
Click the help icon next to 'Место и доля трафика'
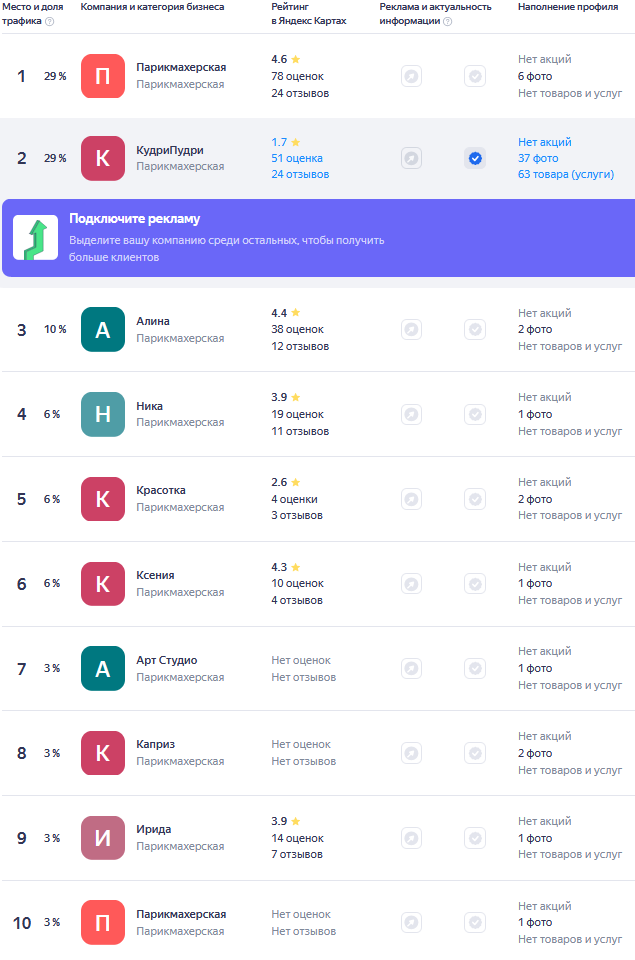pos(50,21)
